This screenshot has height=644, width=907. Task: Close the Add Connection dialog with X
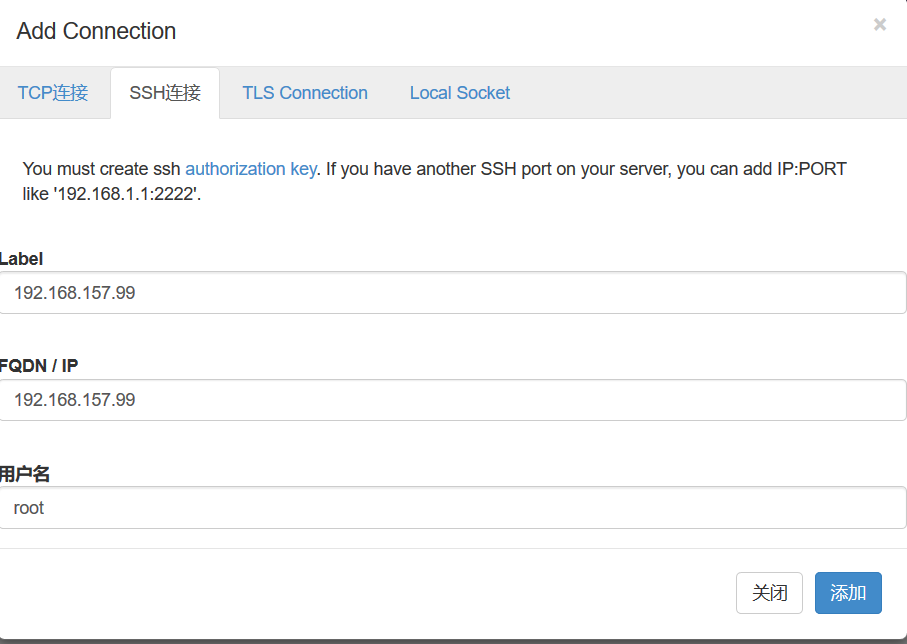click(x=880, y=24)
